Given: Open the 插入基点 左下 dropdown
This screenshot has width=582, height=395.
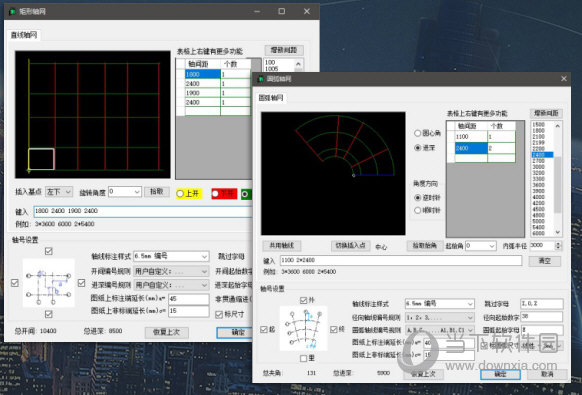Looking at the screenshot, I should tap(59, 192).
